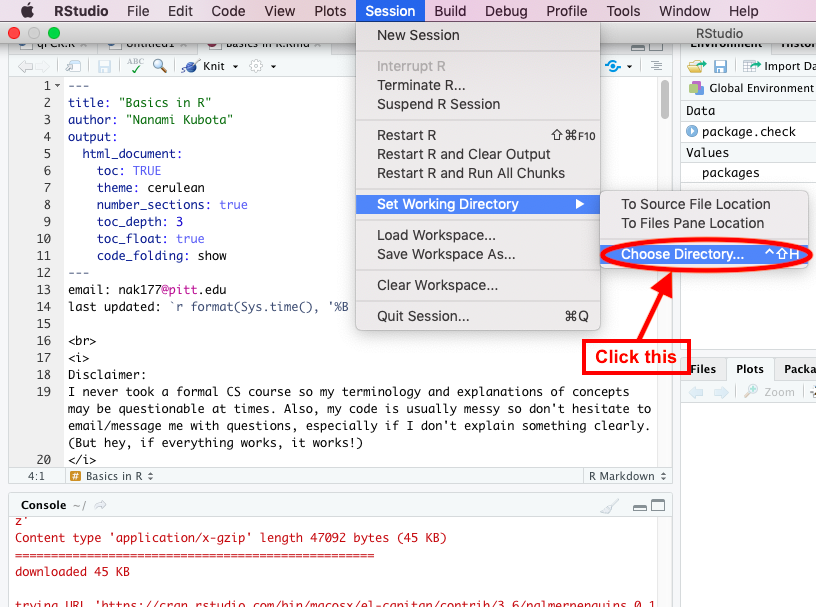Click the Restart R menu item
The width and height of the screenshot is (816, 607).
click(478, 135)
